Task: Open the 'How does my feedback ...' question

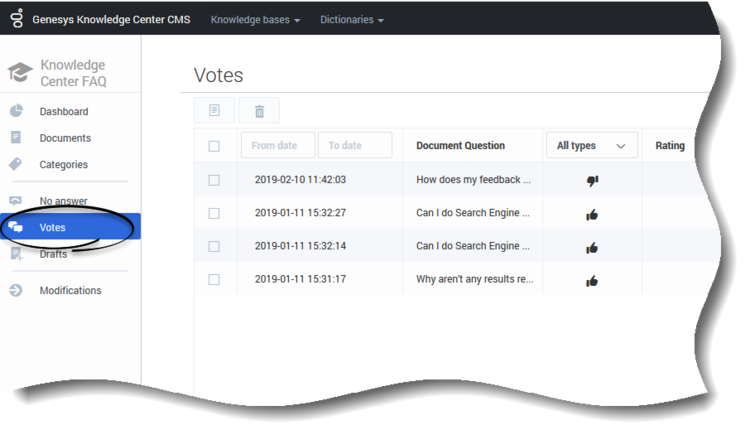Action: 473,179
